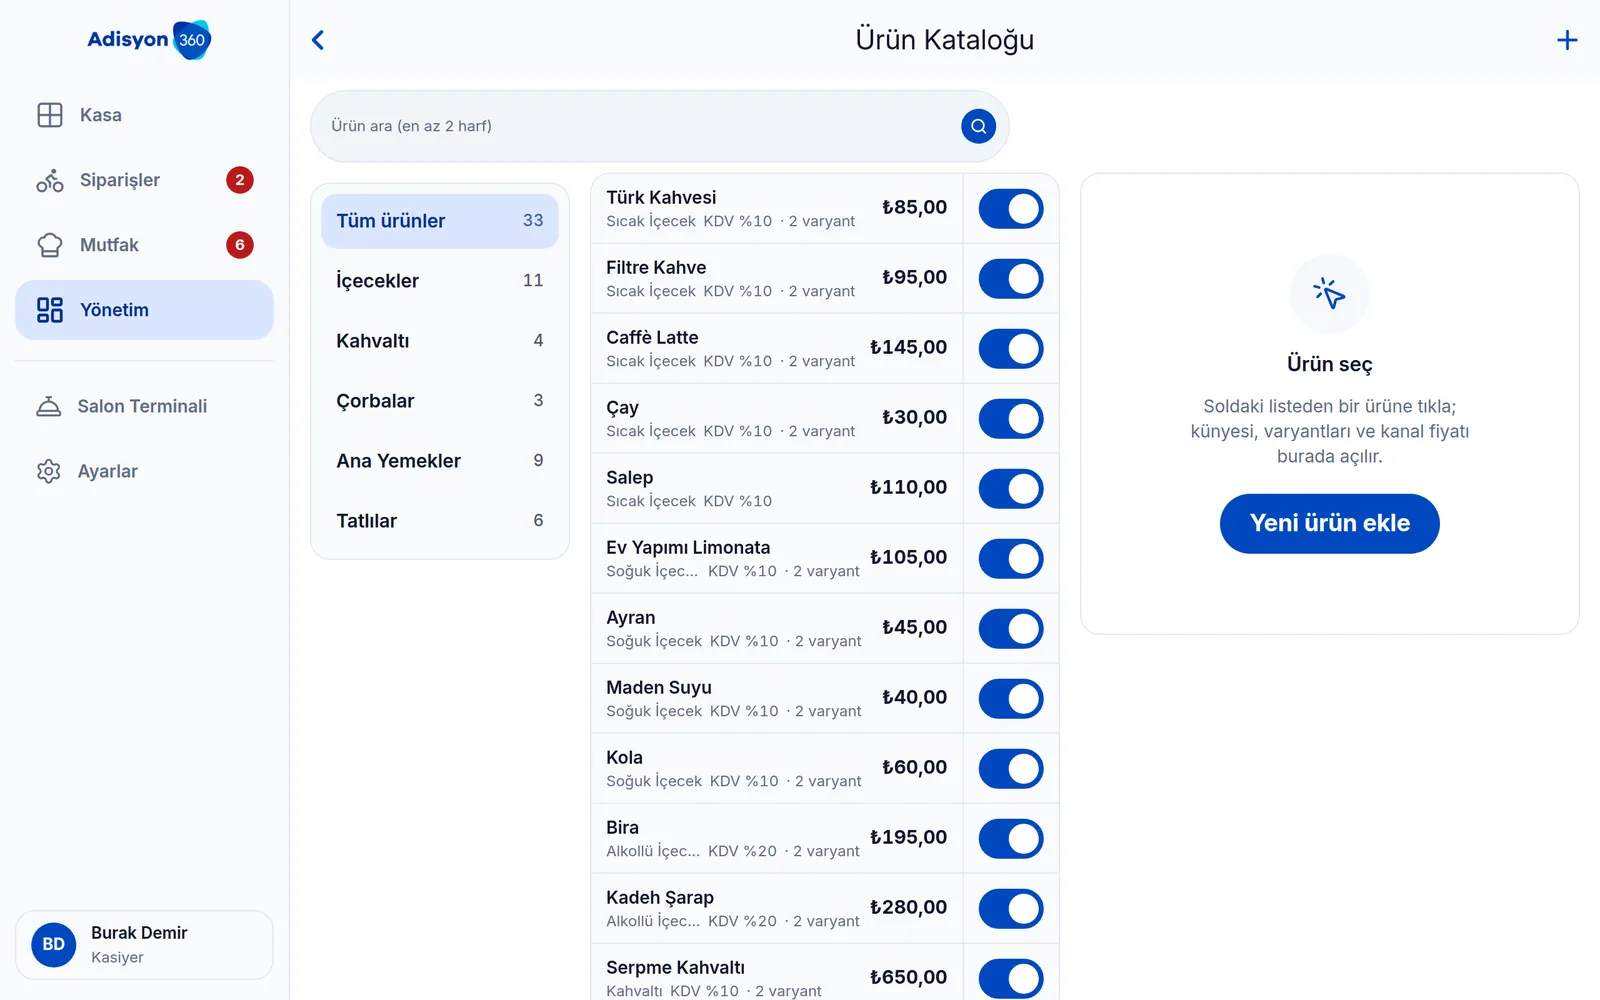This screenshot has width=1600, height=1000.
Task: Toggle the Kadeh Şarap switch
Action: point(1011,909)
